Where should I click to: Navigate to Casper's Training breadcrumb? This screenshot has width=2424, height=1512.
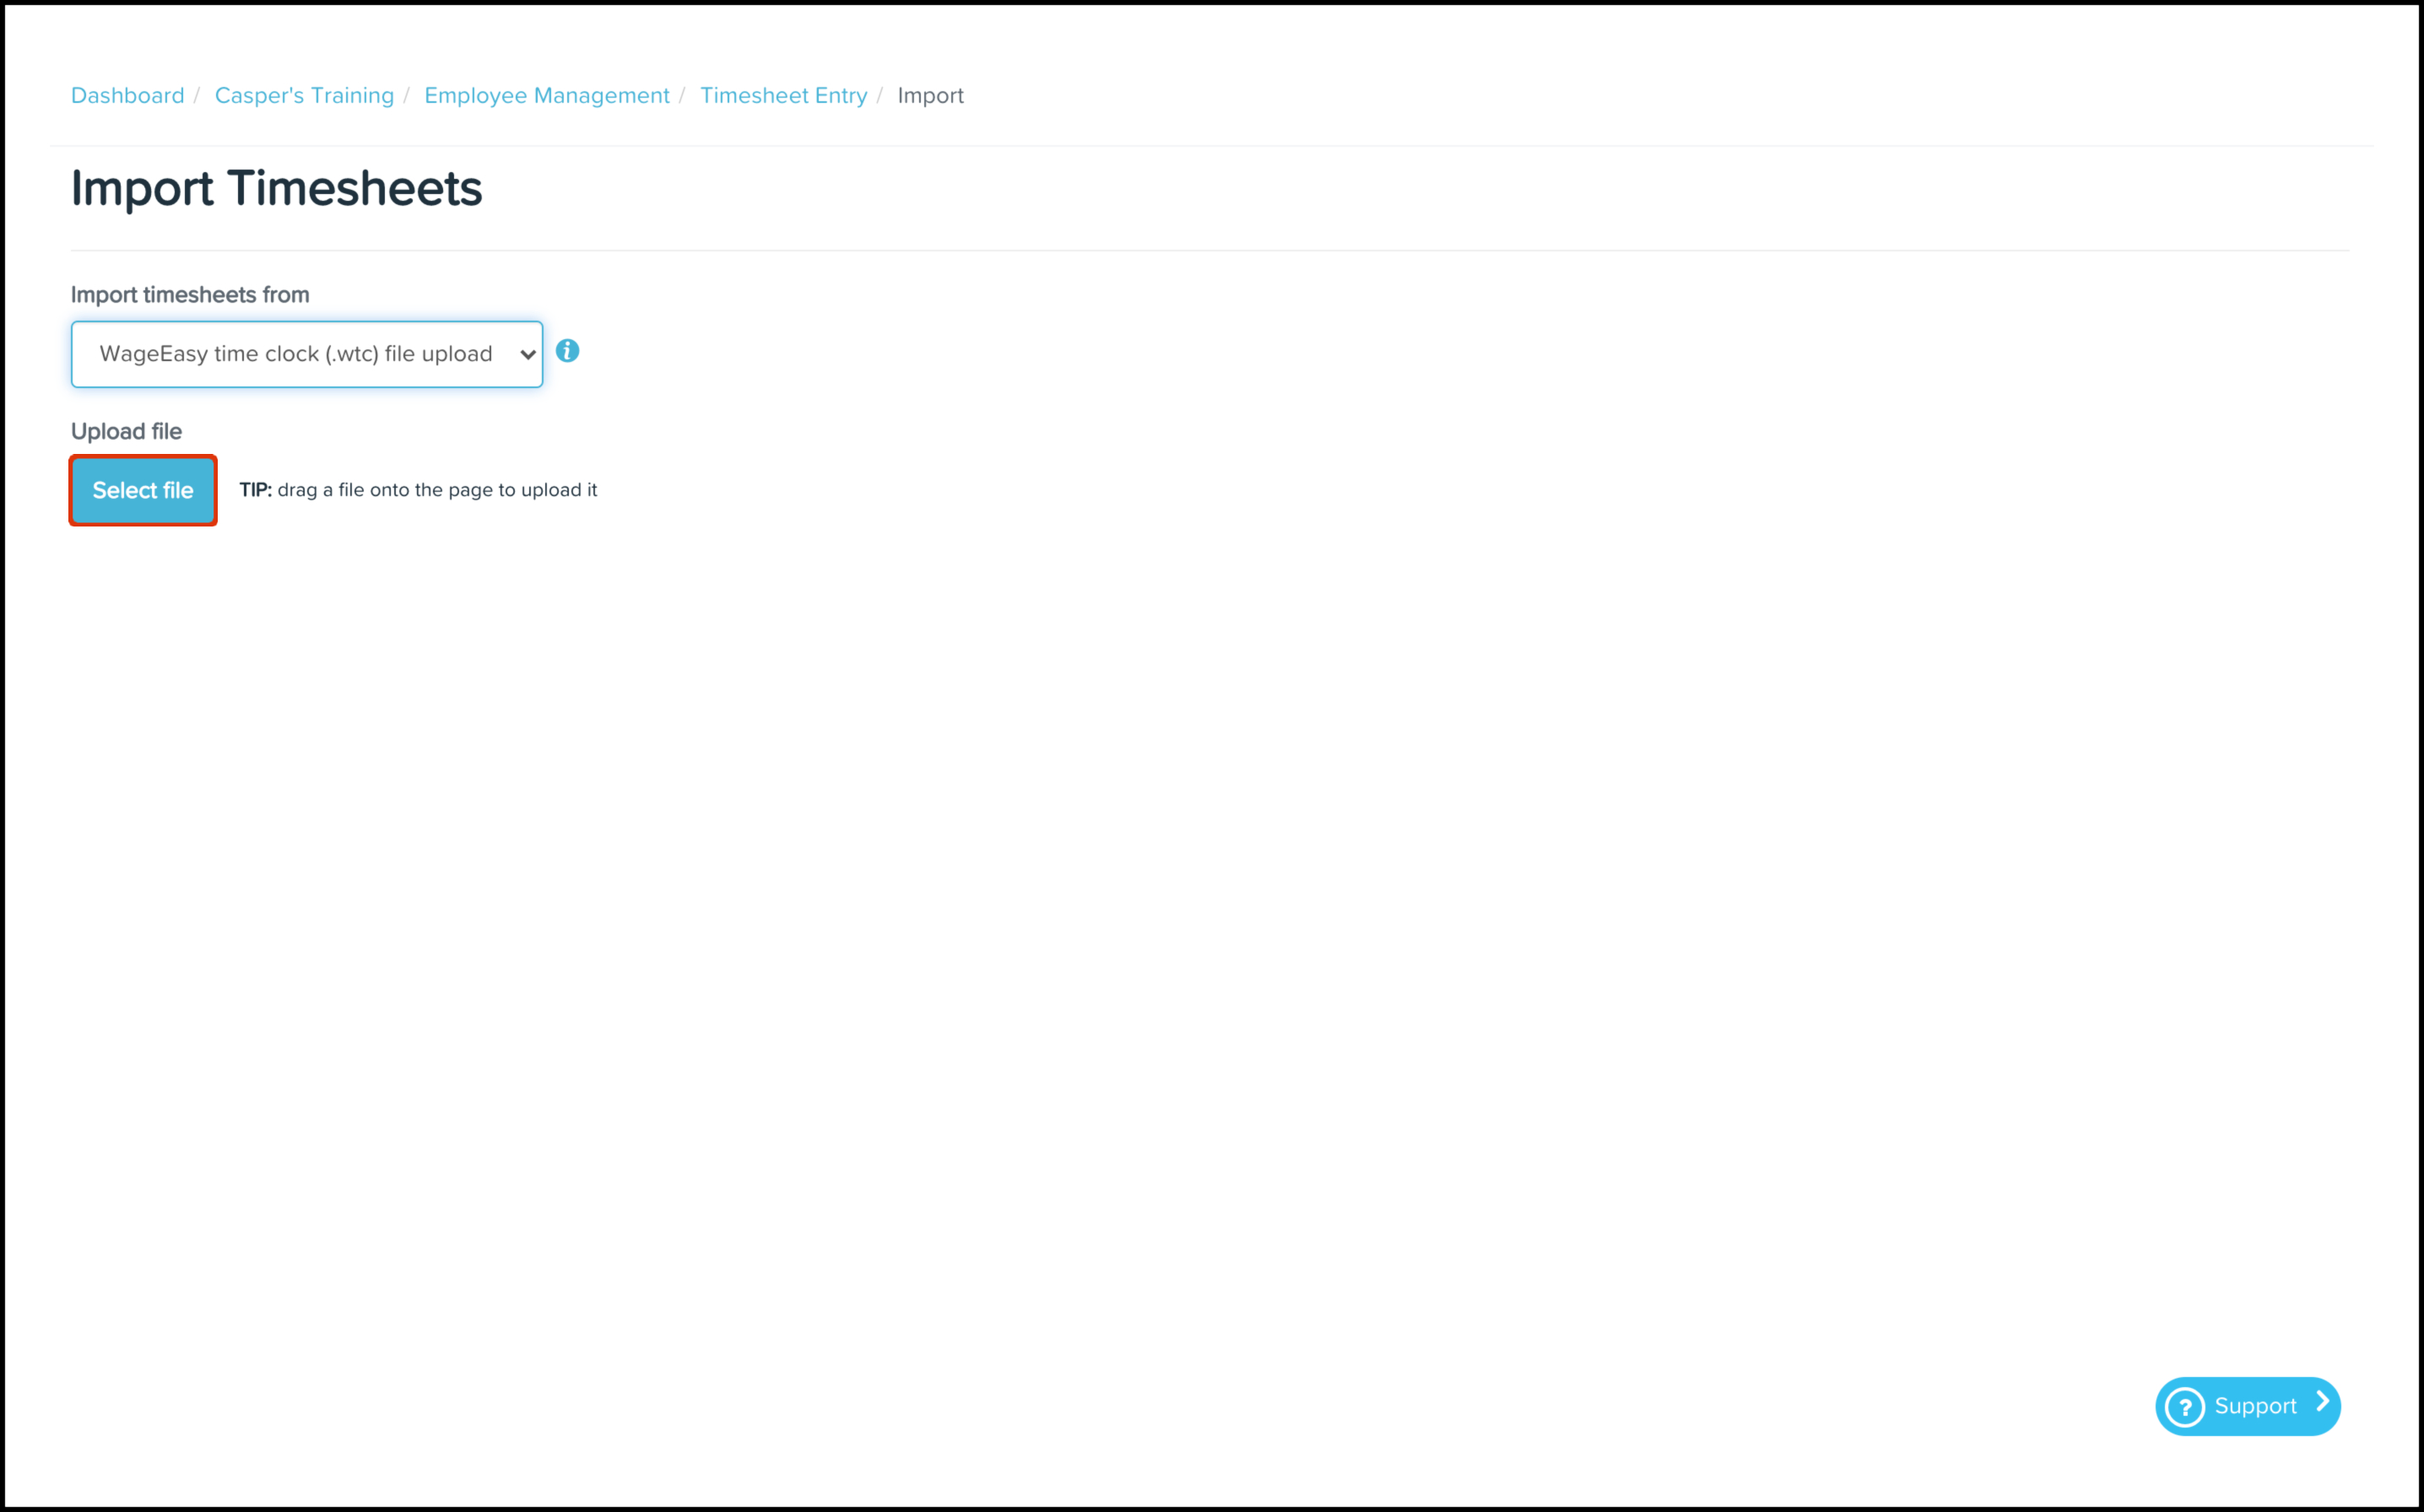(304, 96)
